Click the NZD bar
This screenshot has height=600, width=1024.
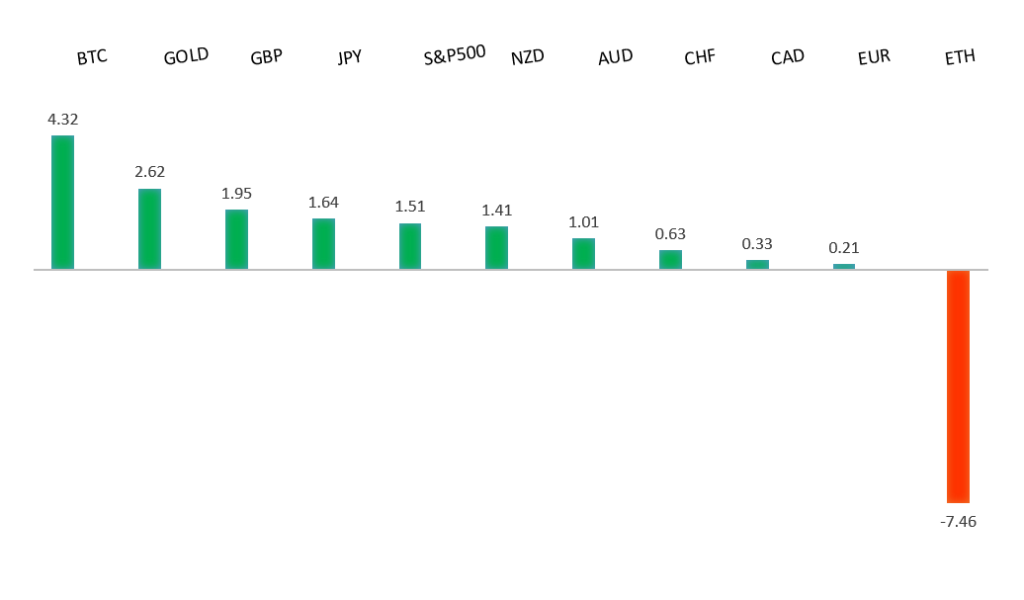click(496, 248)
